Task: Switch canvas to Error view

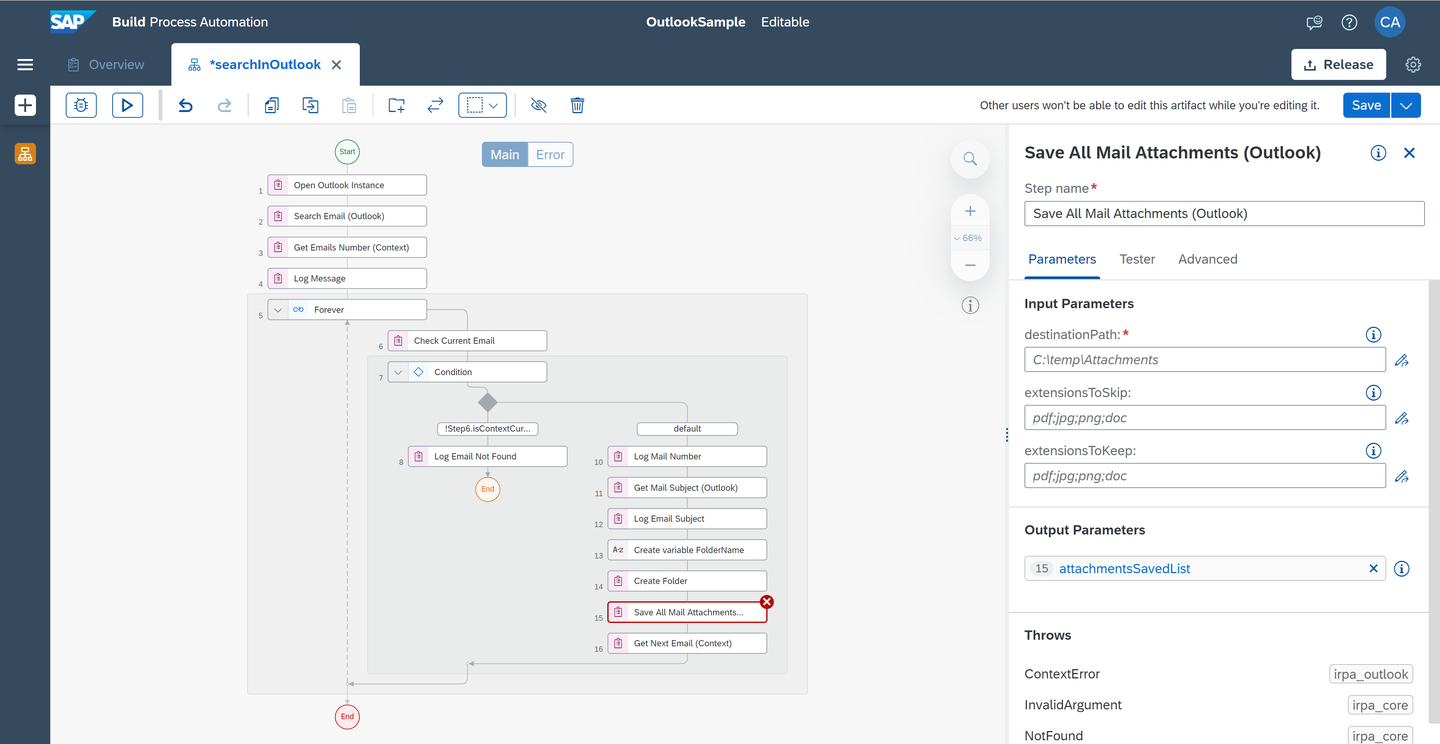Action: (550, 154)
